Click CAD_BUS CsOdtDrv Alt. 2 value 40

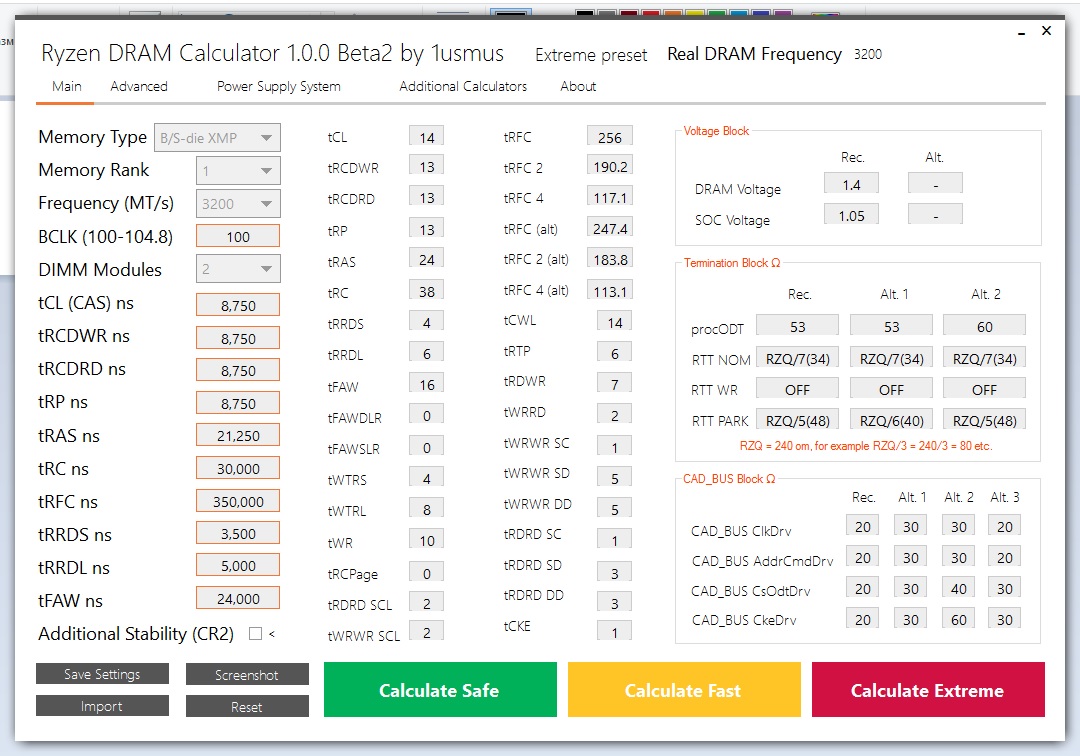pos(959,589)
